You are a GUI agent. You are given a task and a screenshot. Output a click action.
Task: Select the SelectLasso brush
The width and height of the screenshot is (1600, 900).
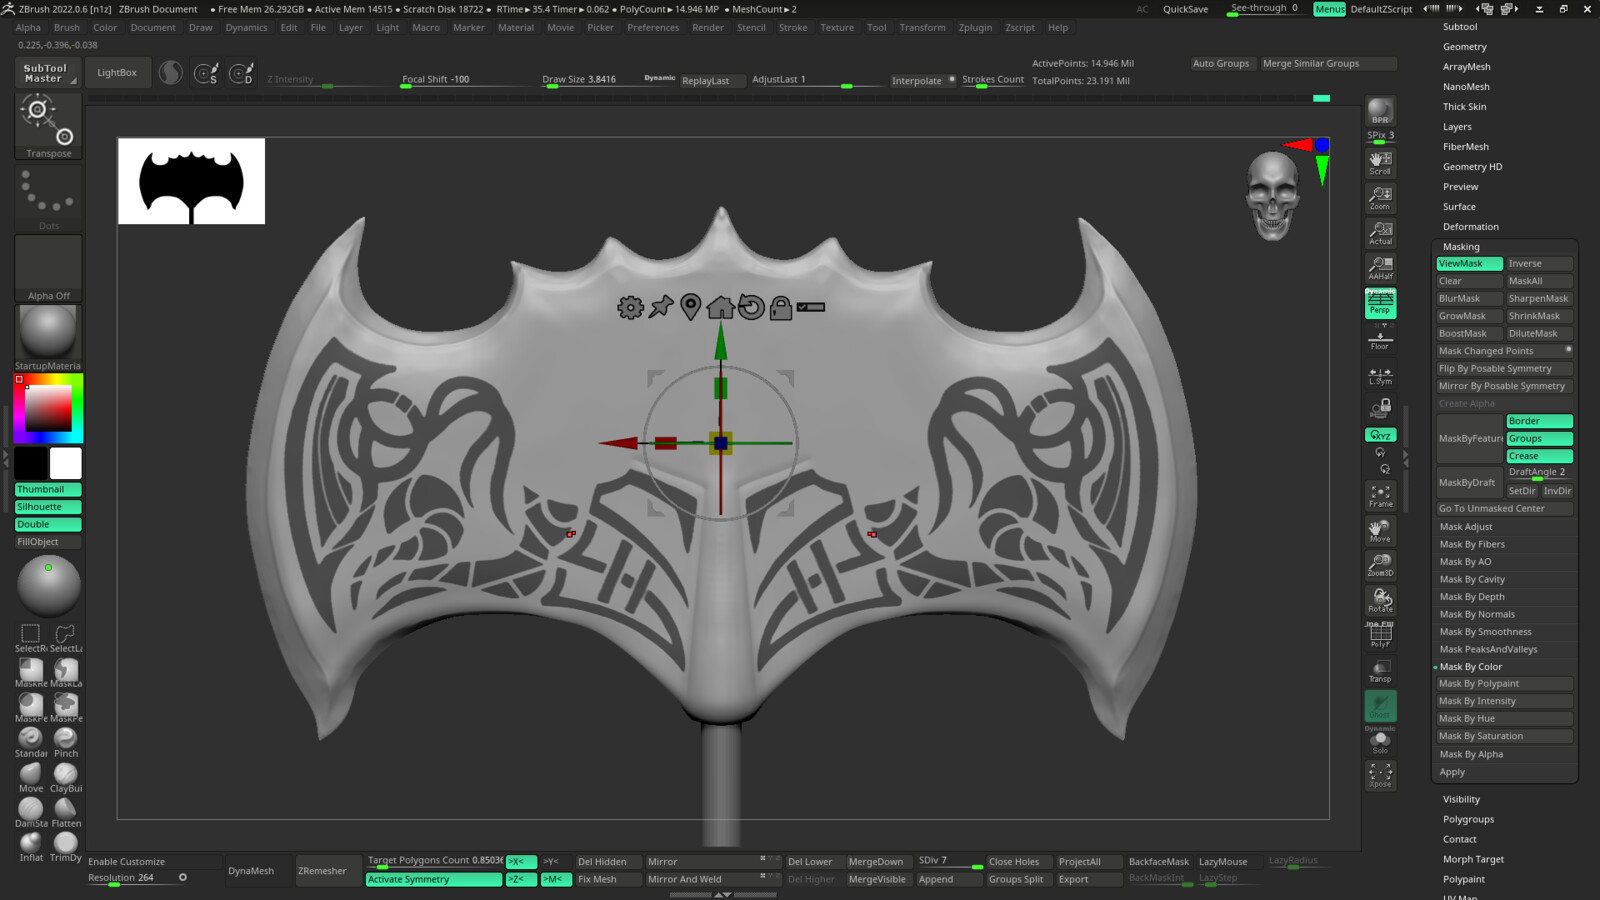pyautogui.click(x=66, y=638)
